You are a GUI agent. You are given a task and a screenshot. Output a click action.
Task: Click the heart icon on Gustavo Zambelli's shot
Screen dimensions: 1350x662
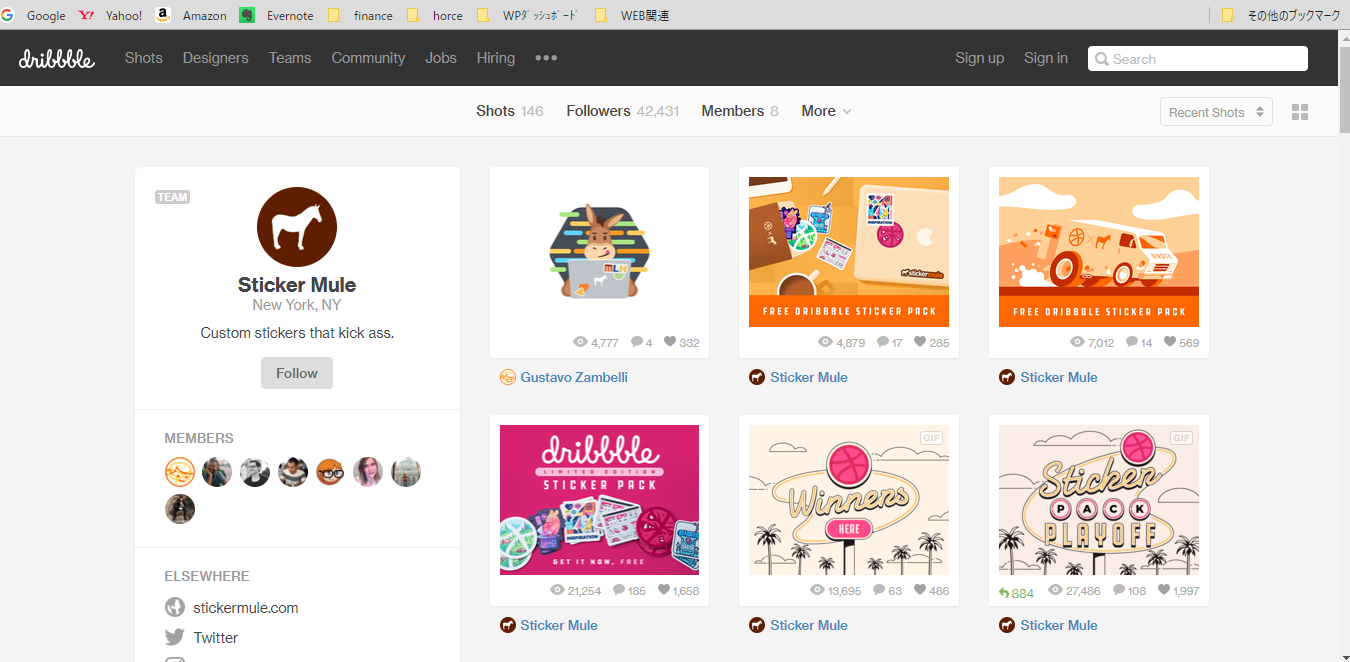670,343
